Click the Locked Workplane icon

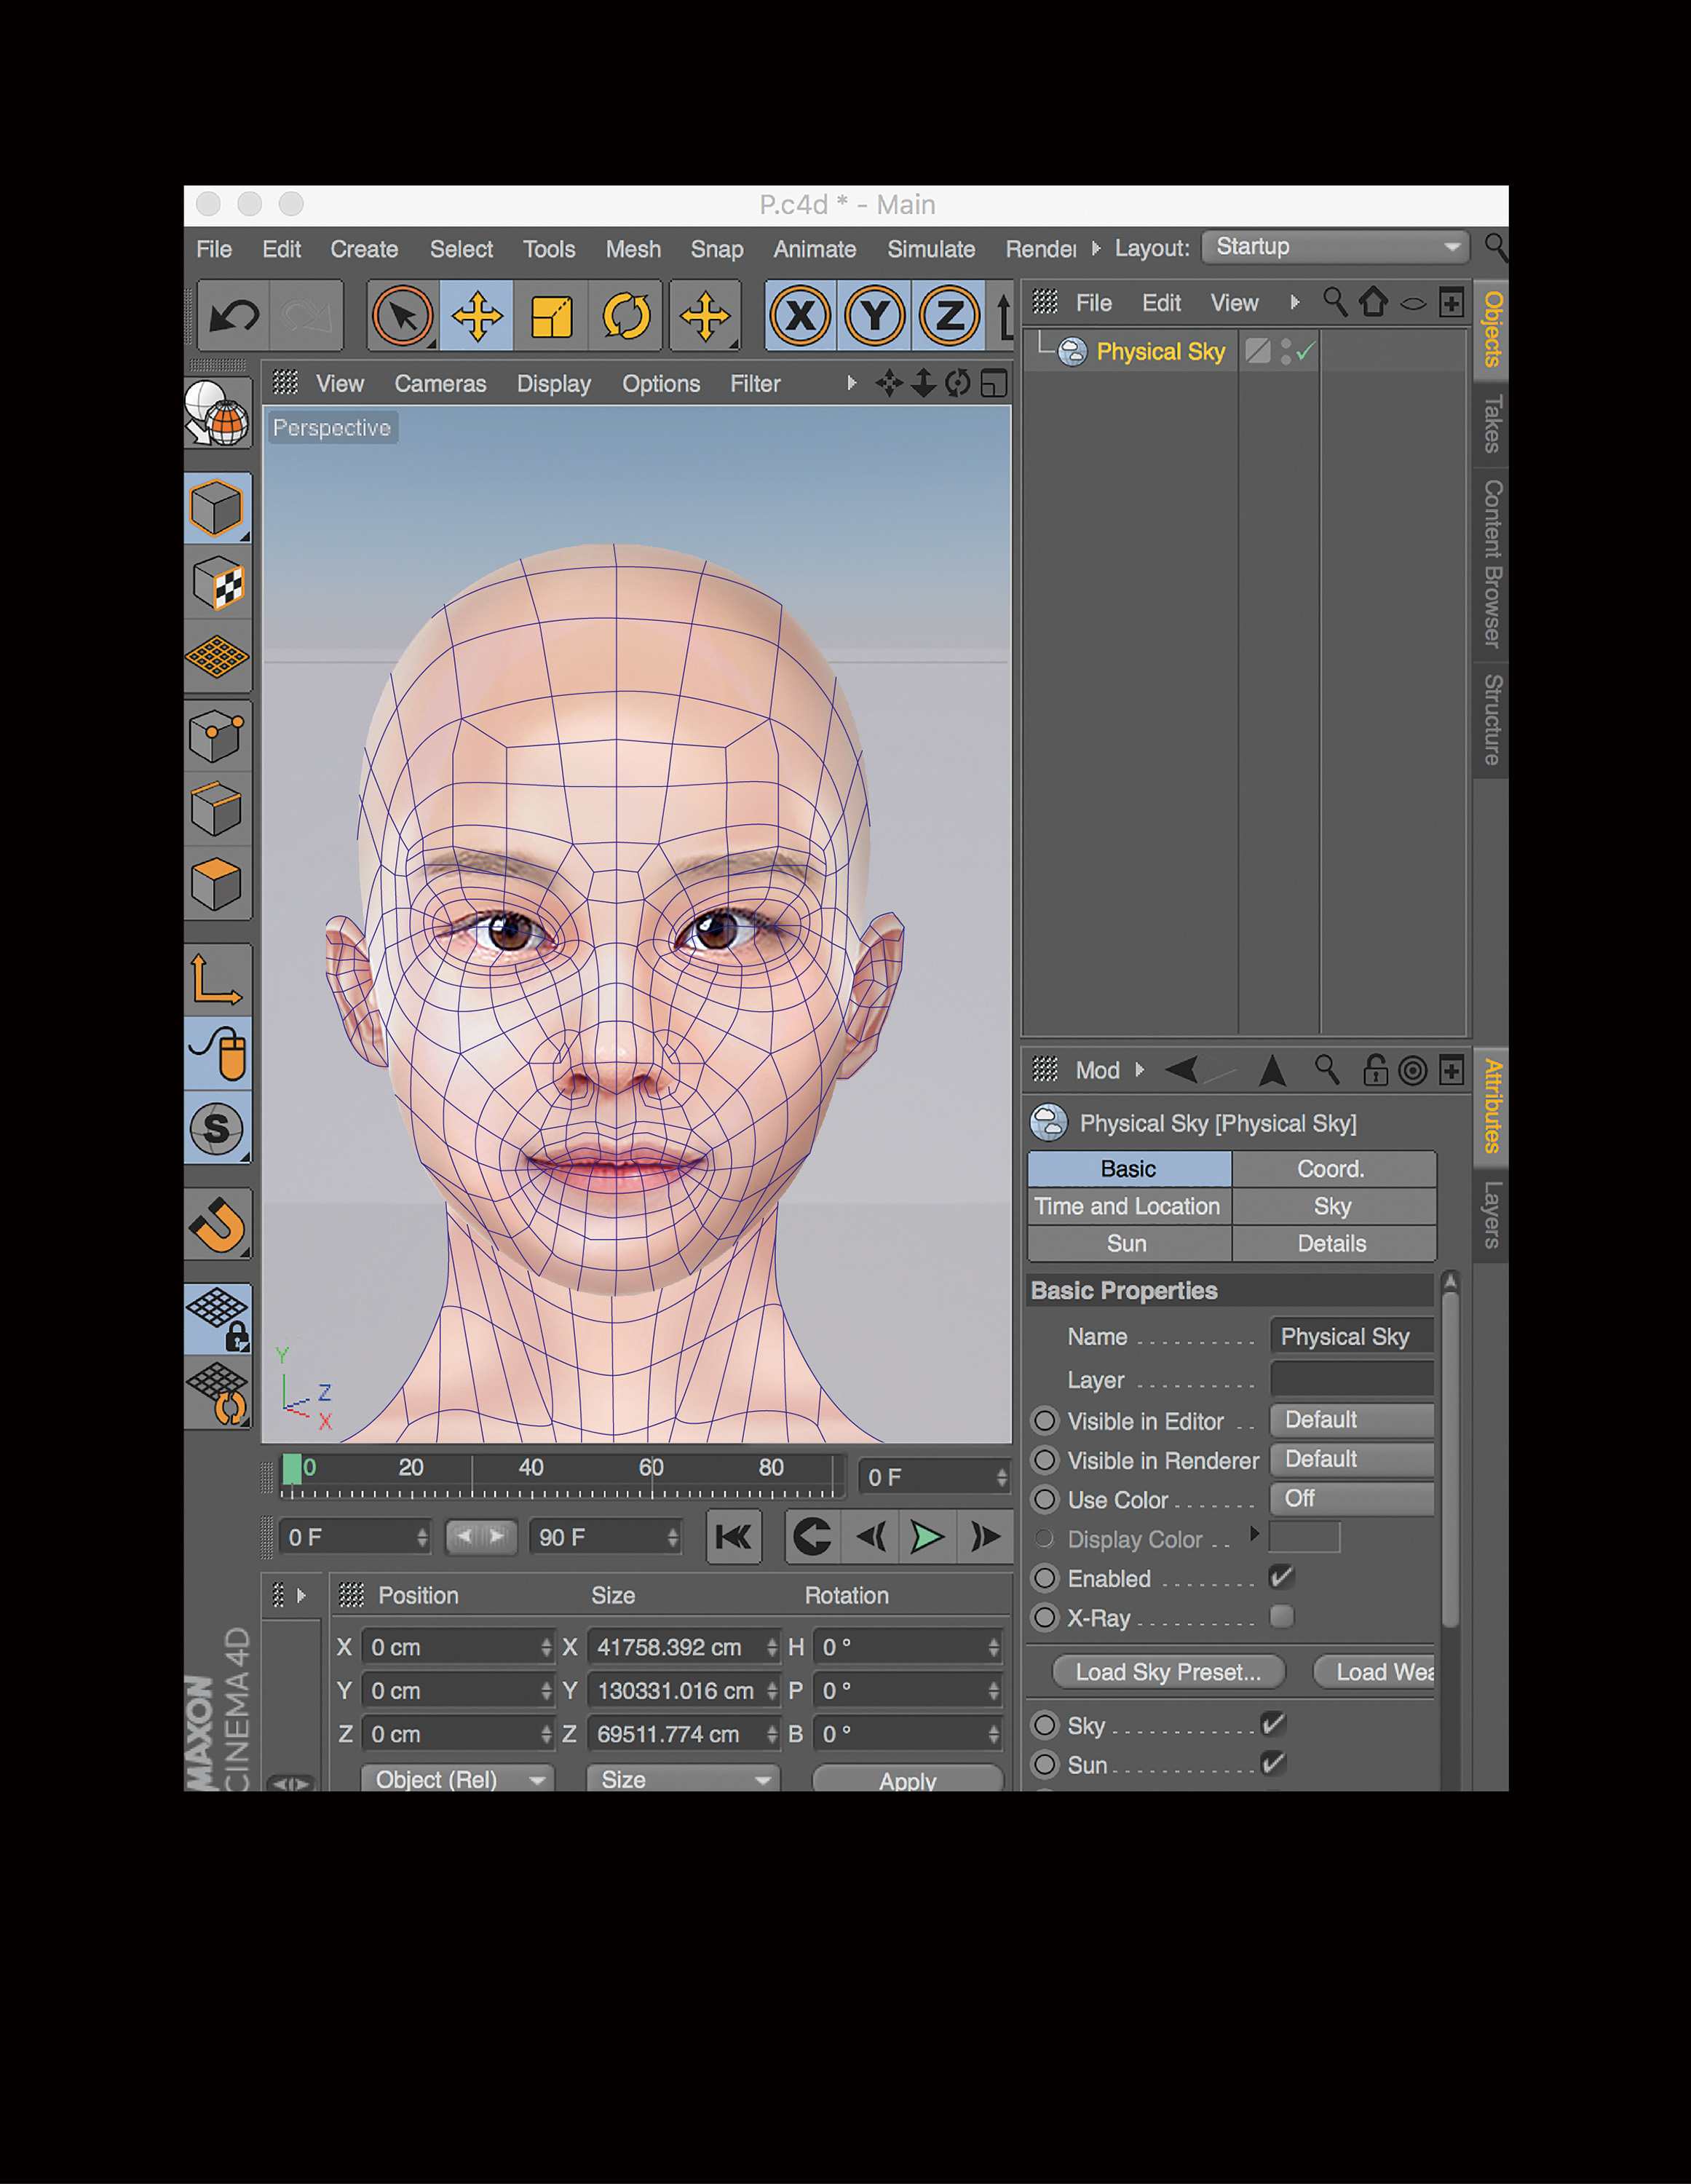point(217,1319)
